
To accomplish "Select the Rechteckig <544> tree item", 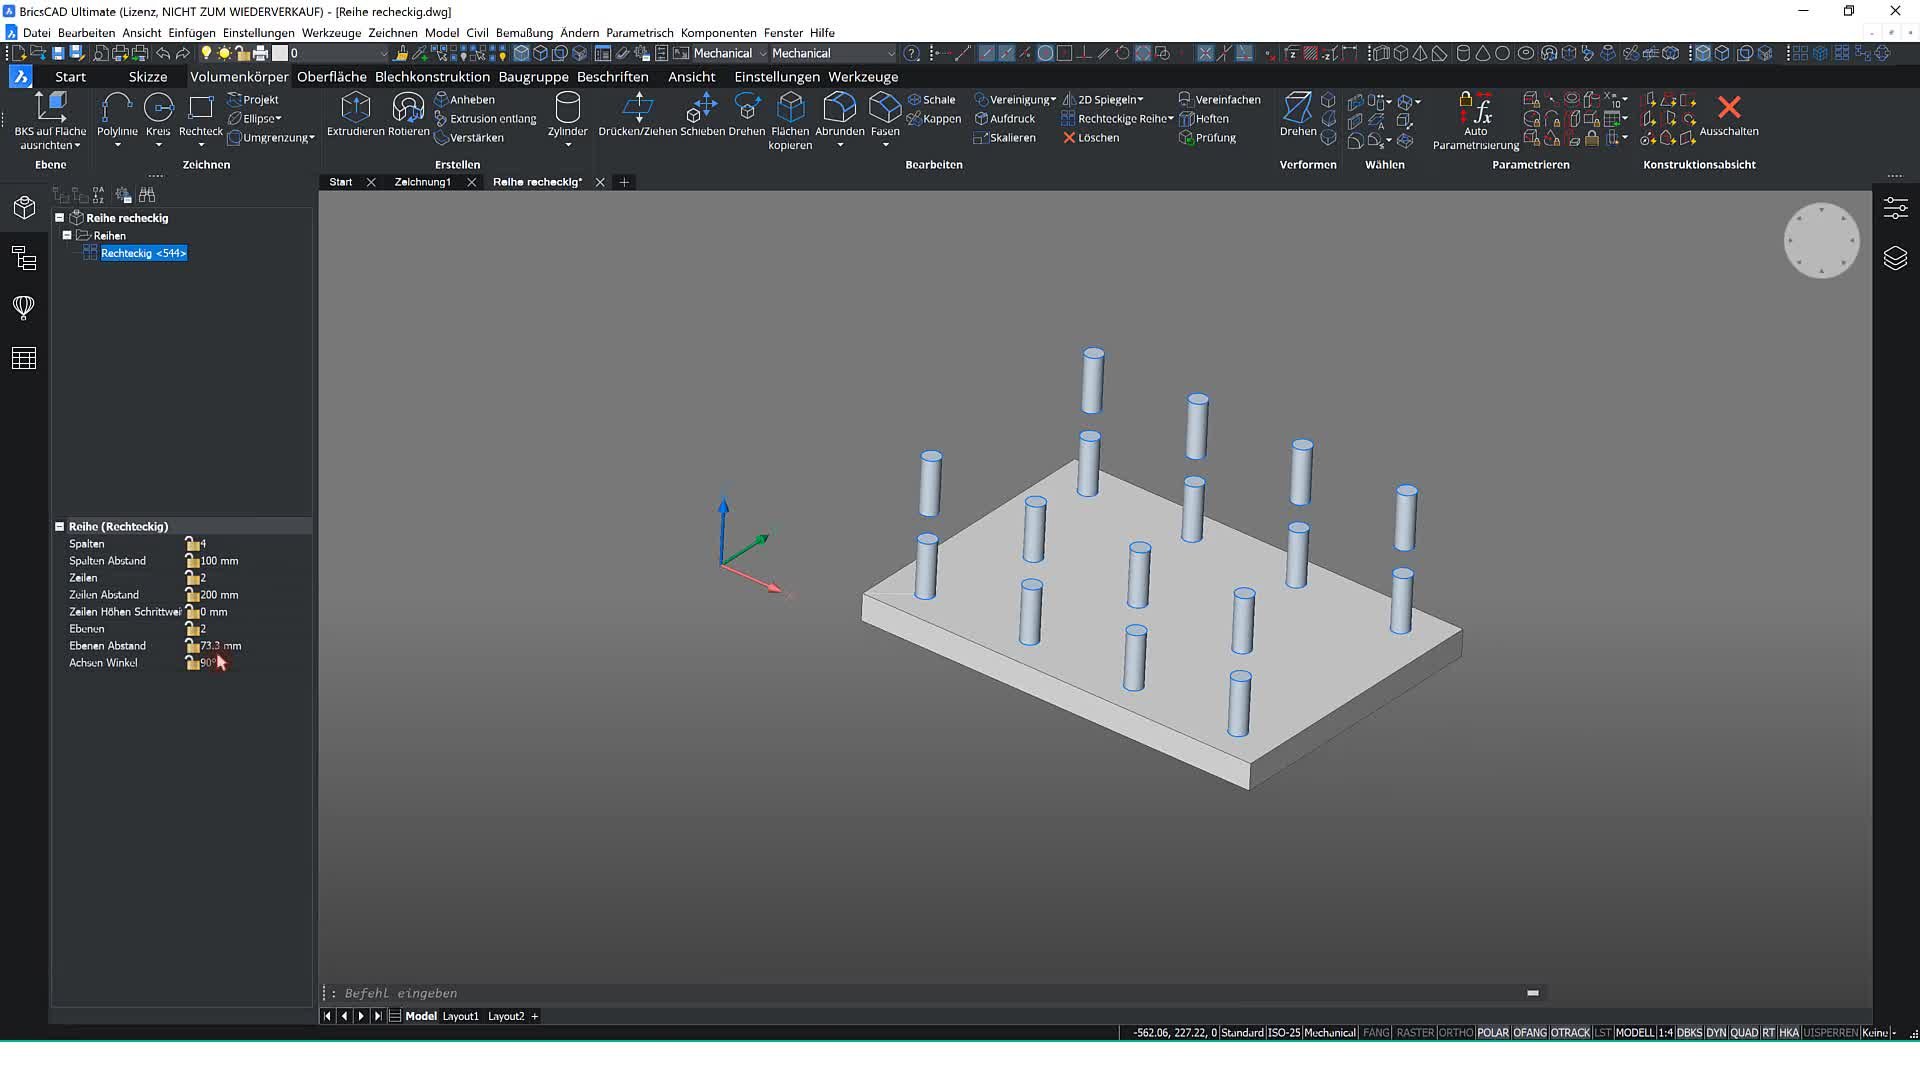I will pyautogui.click(x=143, y=253).
